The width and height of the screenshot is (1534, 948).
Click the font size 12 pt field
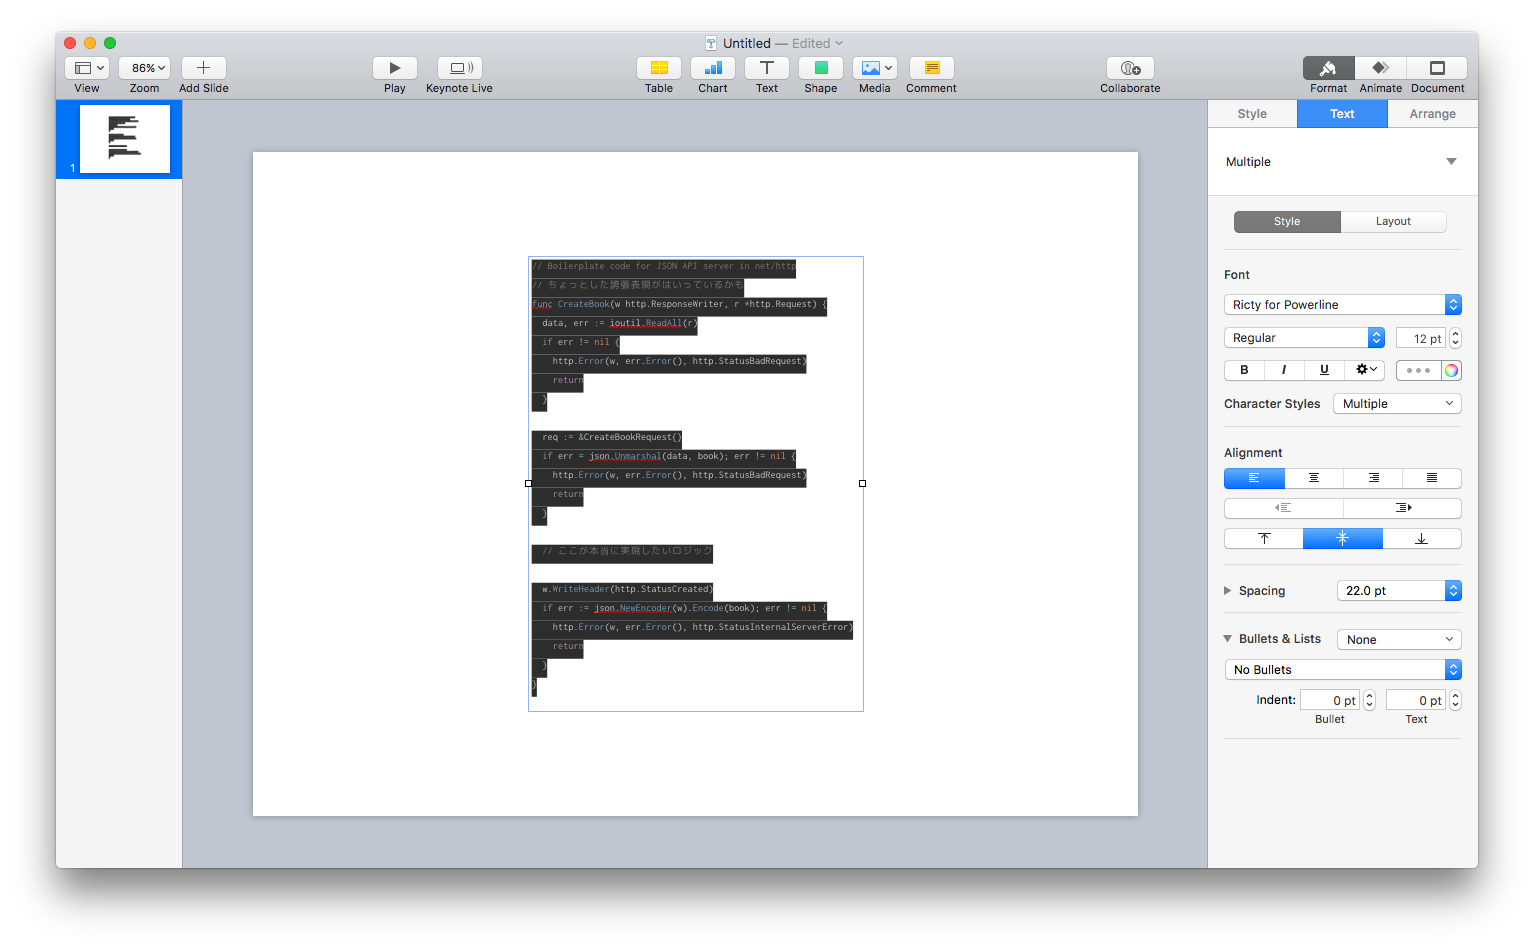pos(1420,339)
